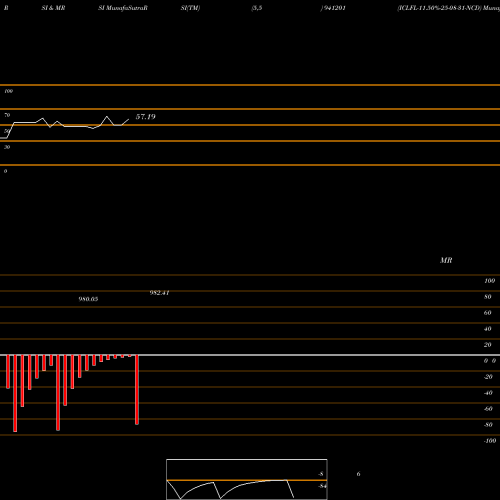Click the RSI line's last point near 57.19
This screenshot has width=500, height=500.
coord(129,119)
